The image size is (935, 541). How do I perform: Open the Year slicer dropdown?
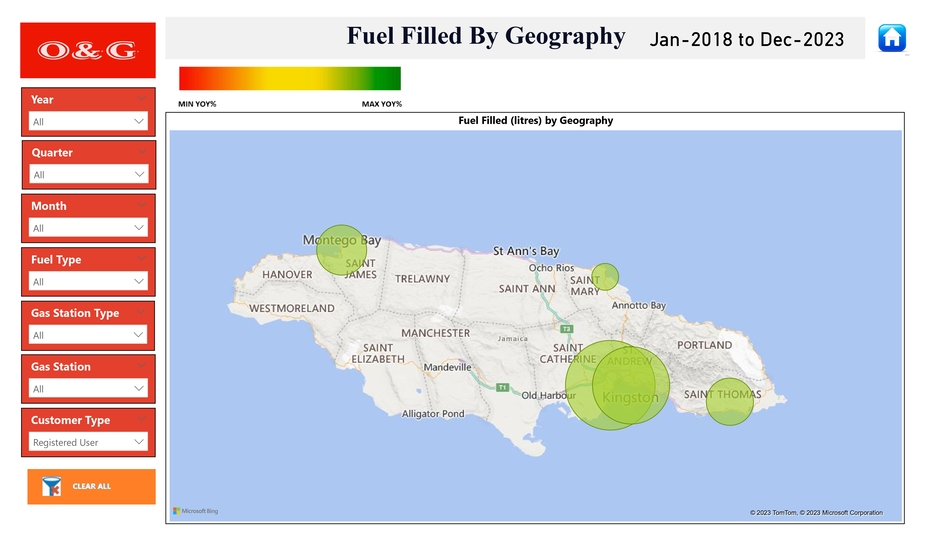[x=139, y=121]
